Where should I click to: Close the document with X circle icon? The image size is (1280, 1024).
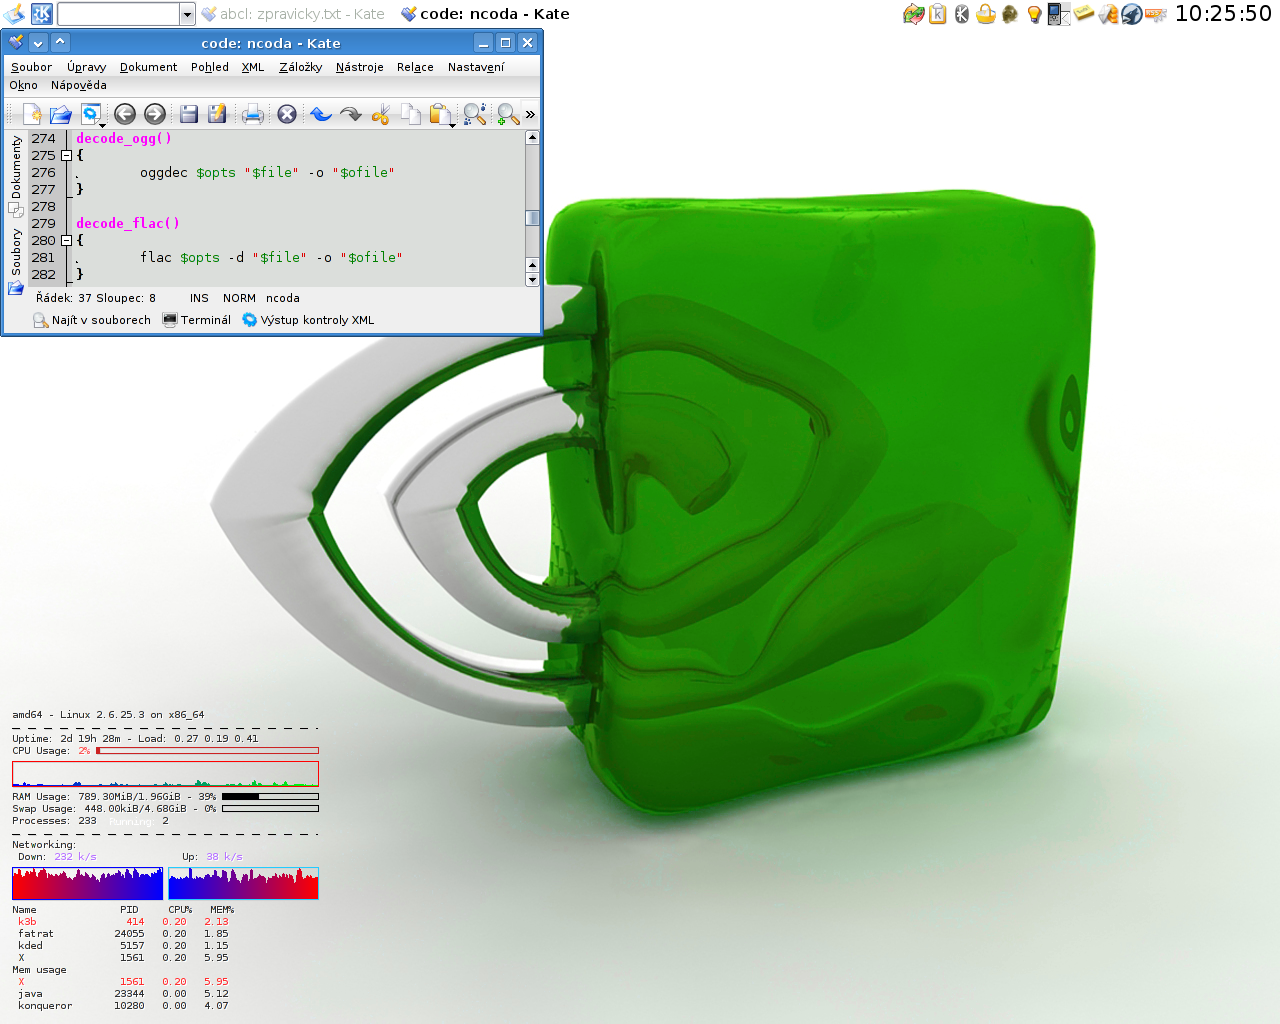coord(287,114)
